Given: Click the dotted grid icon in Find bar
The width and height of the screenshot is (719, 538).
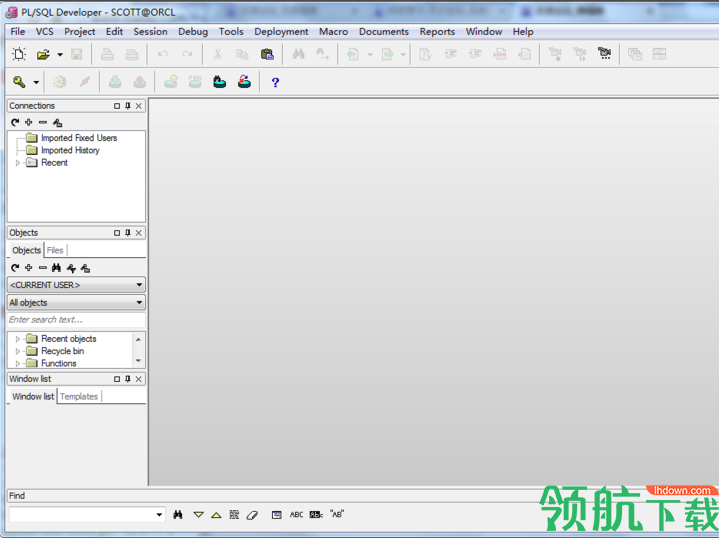Looking at the screenshot, I should click(x=234, y=515).
